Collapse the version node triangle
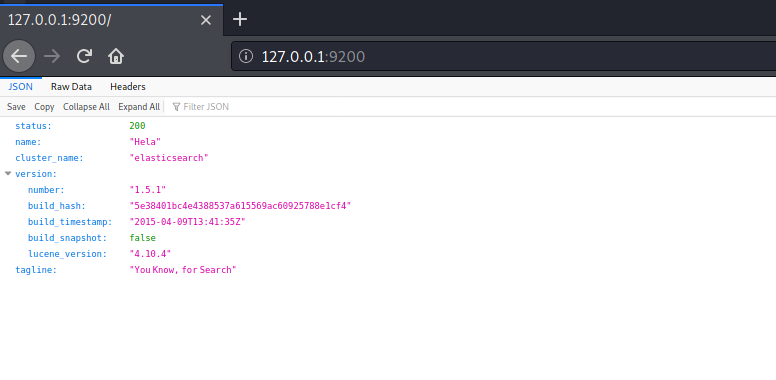This screenshot has height=380, width=776. 8,174
